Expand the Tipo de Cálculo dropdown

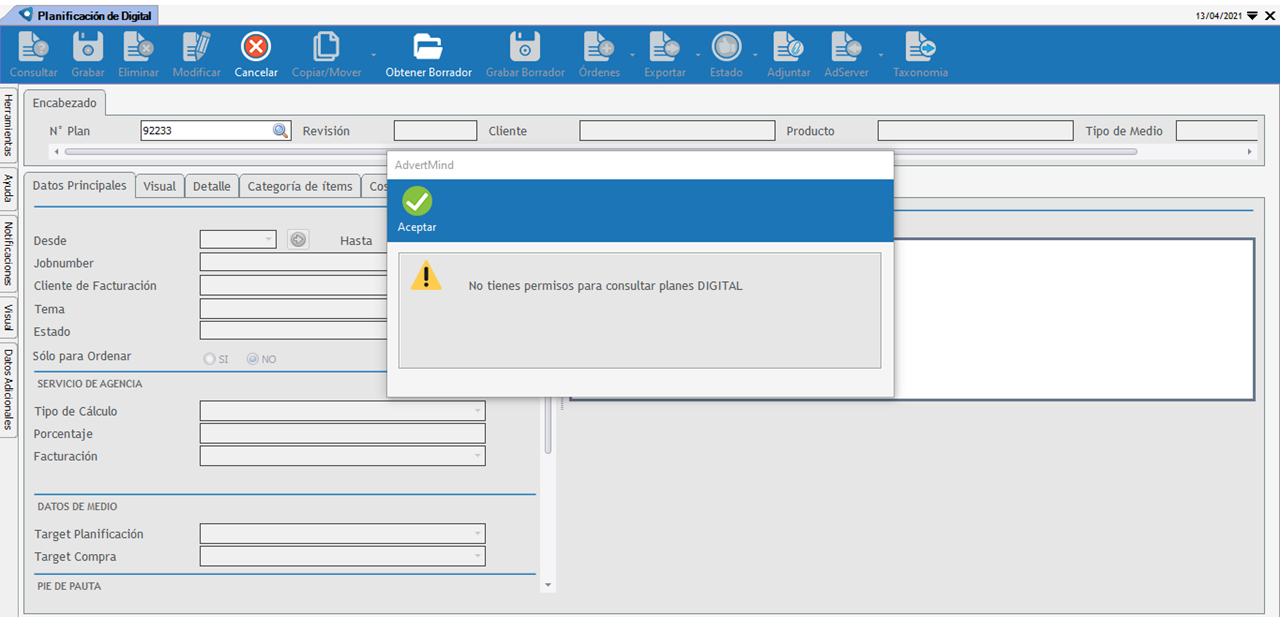[476, 411]
